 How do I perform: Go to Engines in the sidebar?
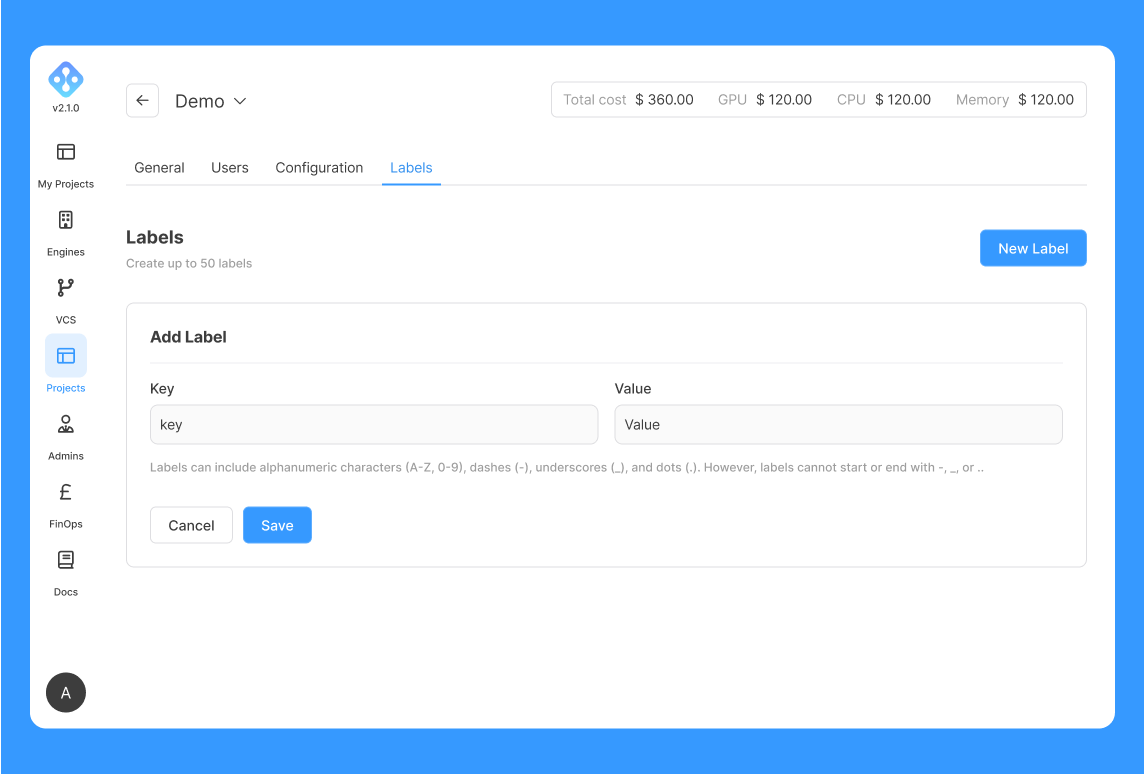pos(66,232)
